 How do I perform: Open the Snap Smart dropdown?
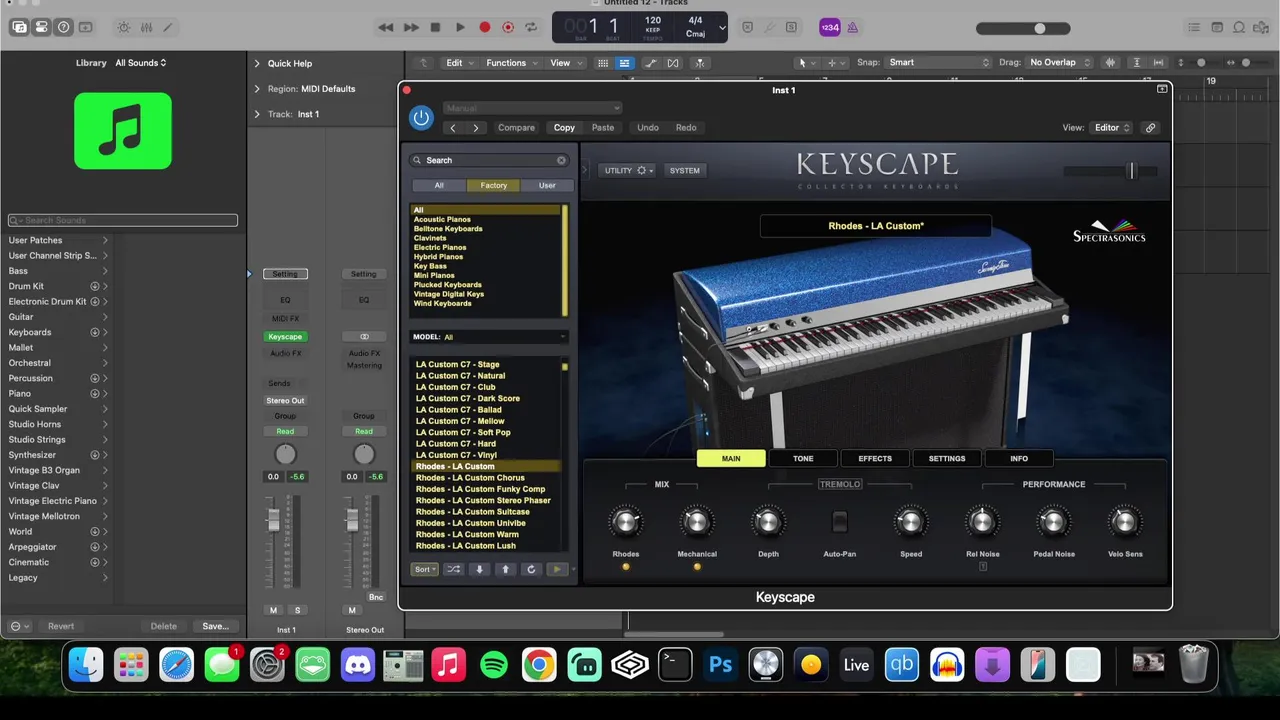click(939, 62)
